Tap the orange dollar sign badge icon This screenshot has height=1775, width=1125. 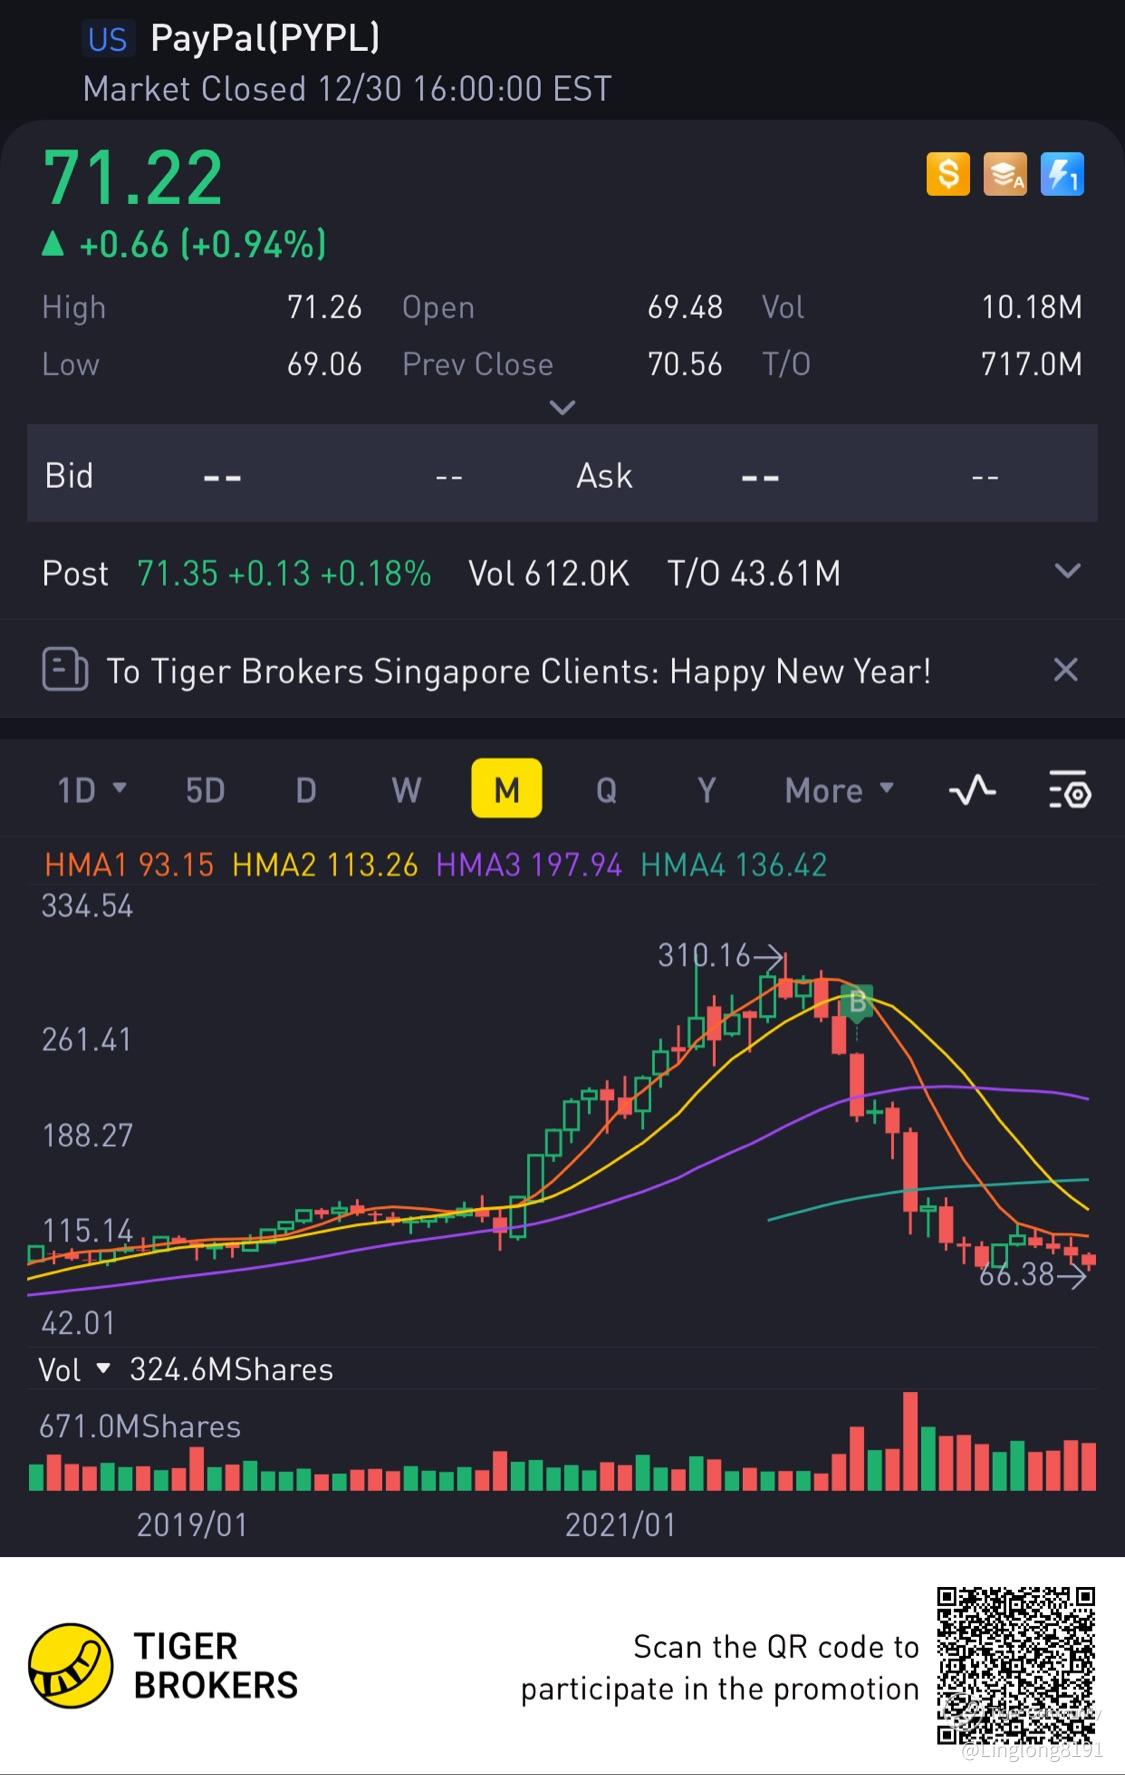pyautogui.click(x=948, y=175)
